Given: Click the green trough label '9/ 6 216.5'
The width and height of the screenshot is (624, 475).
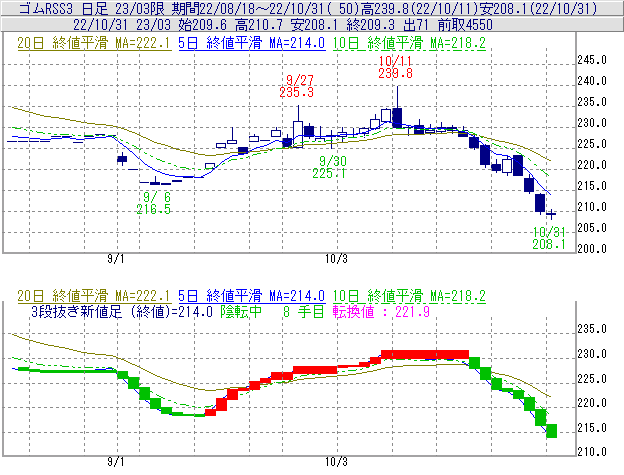Looking at the screenshot, I should (x=154, y=203).
